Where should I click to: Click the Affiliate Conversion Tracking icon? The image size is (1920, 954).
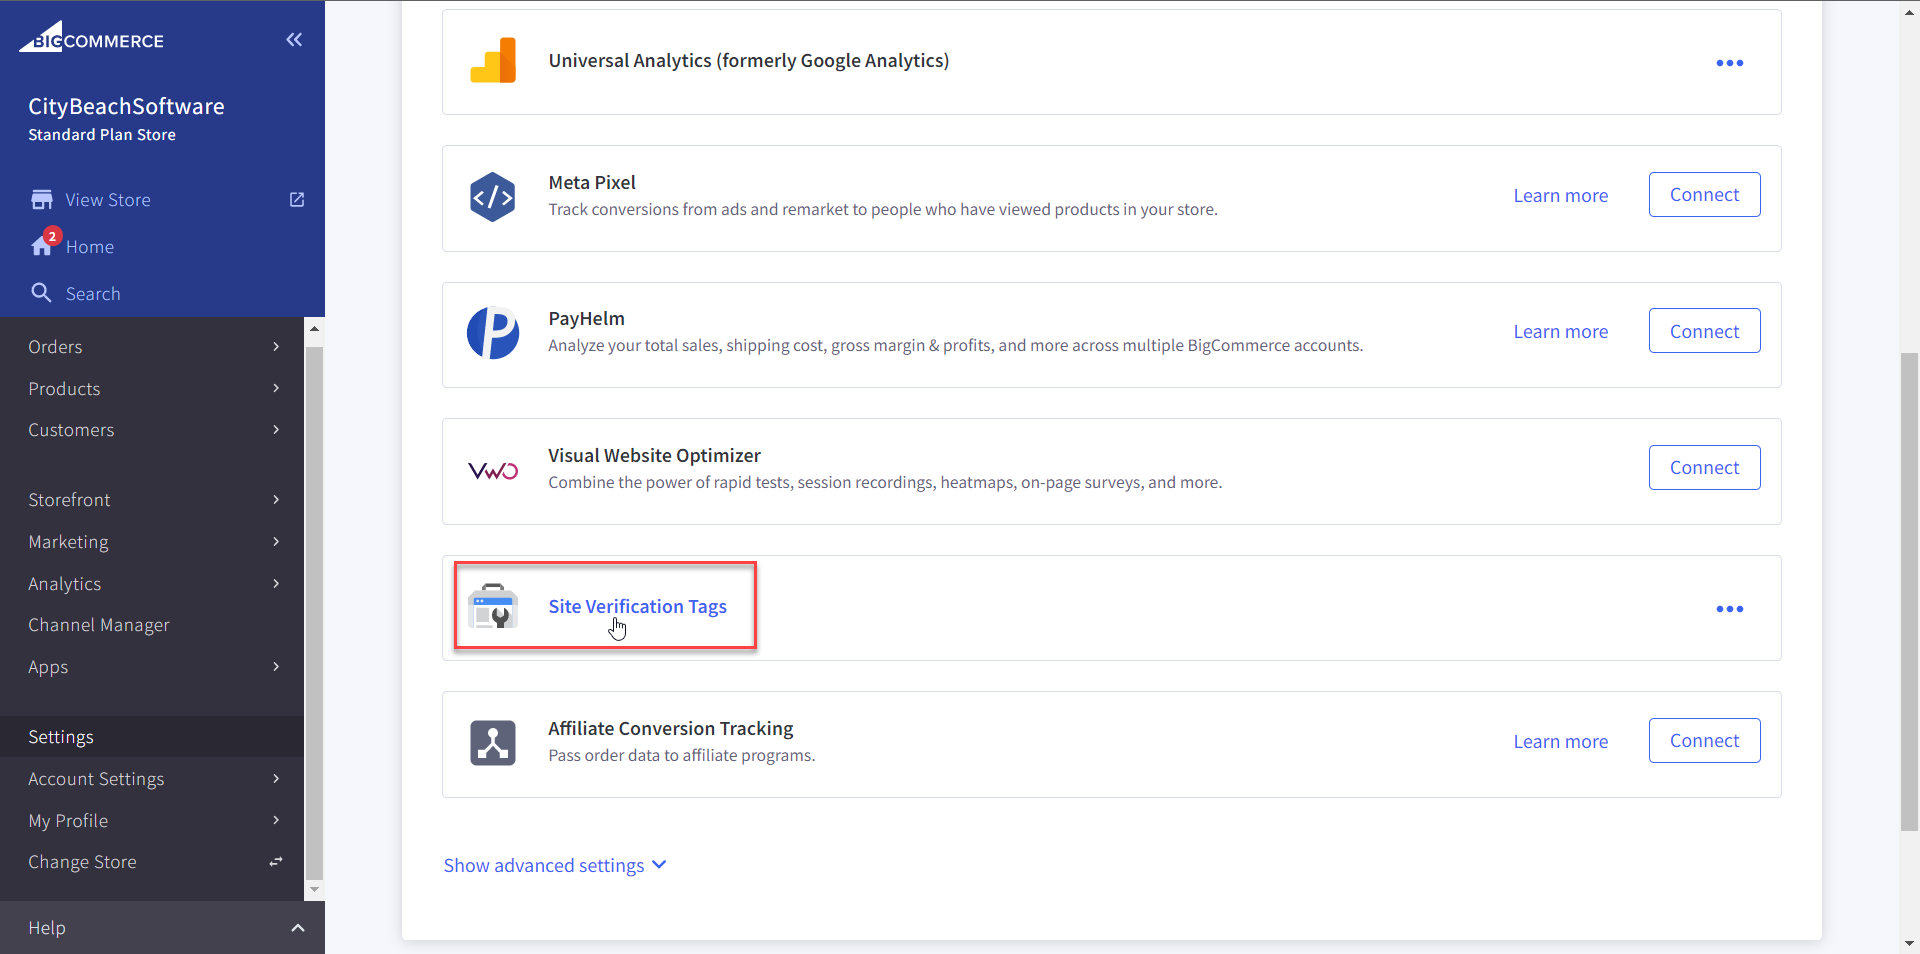(x=493, y=743)
